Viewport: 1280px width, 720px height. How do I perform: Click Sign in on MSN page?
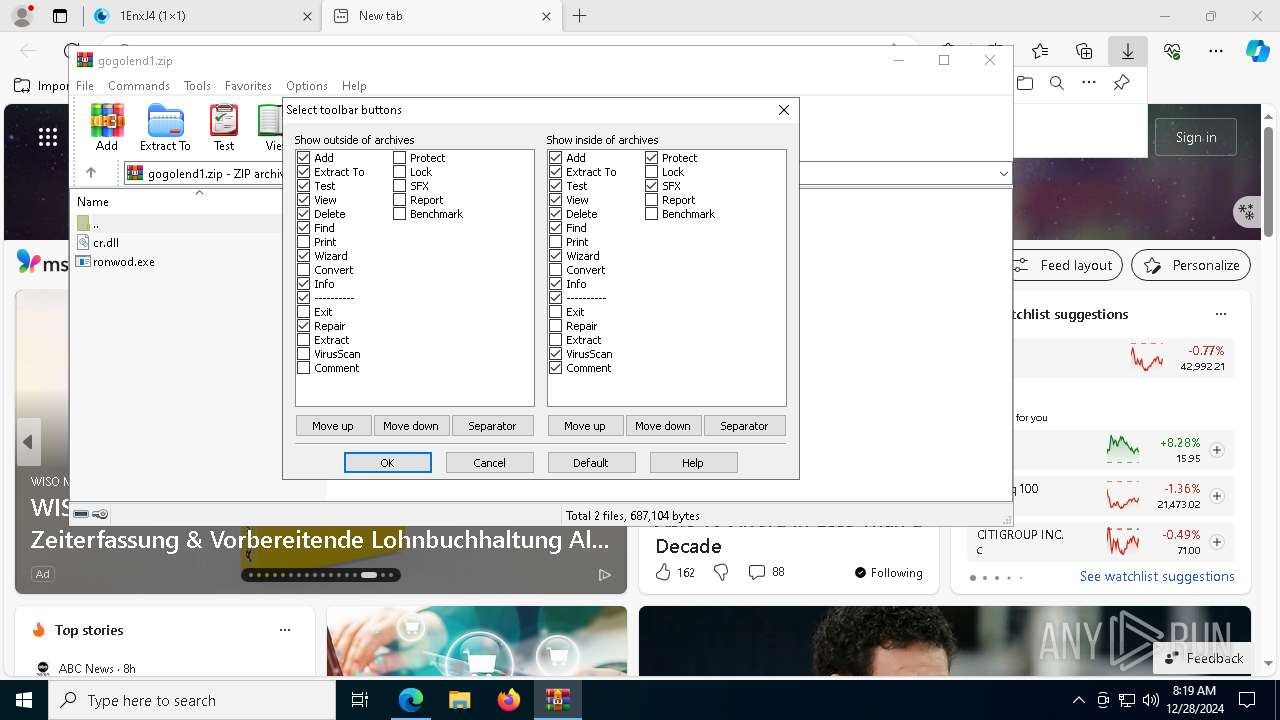coord(1196,137)
